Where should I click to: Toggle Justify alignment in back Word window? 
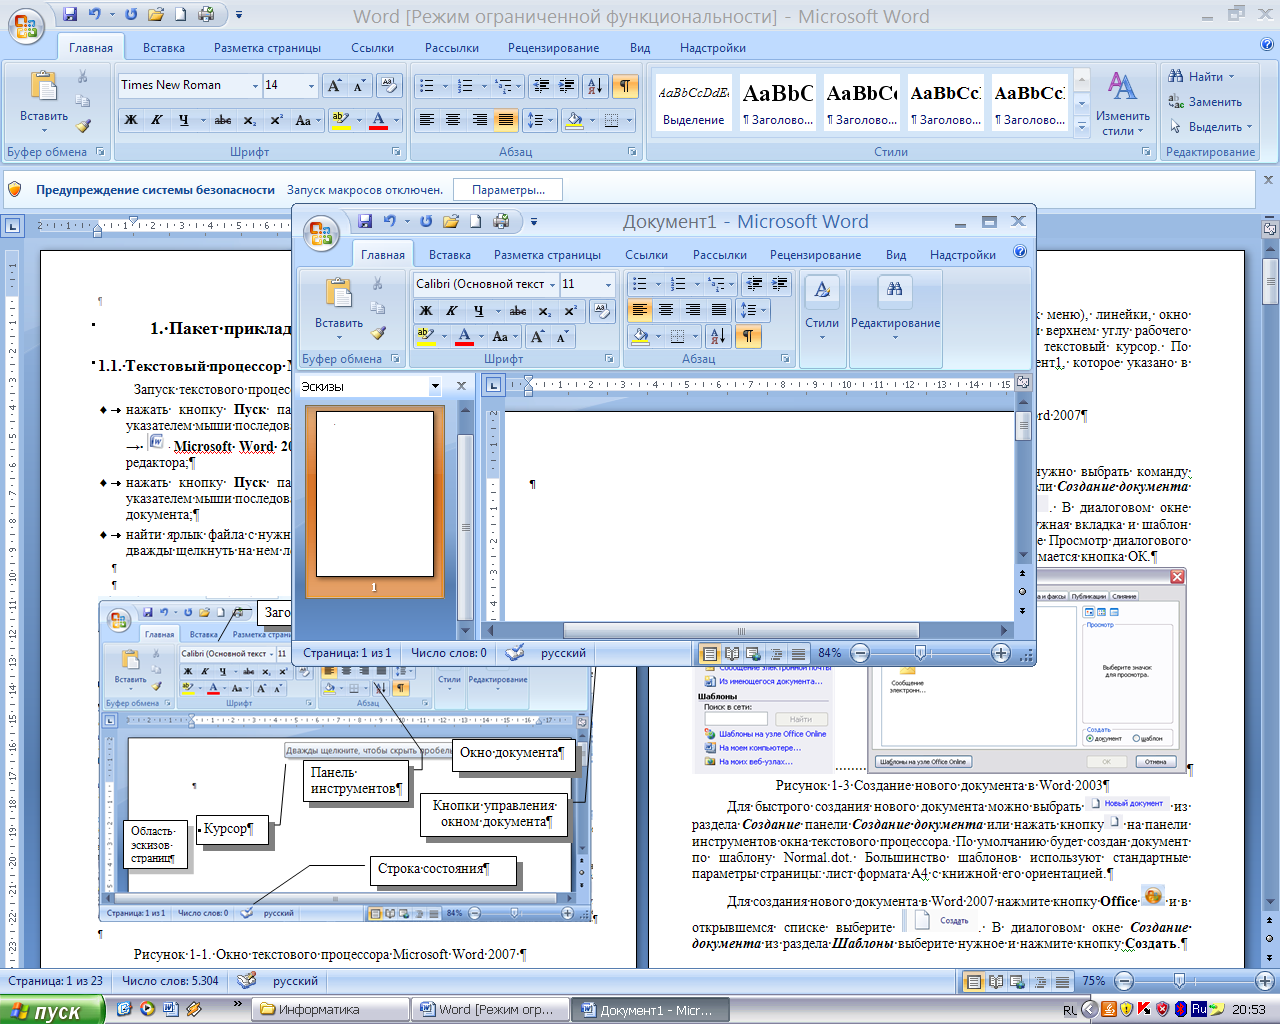[506, 120]
